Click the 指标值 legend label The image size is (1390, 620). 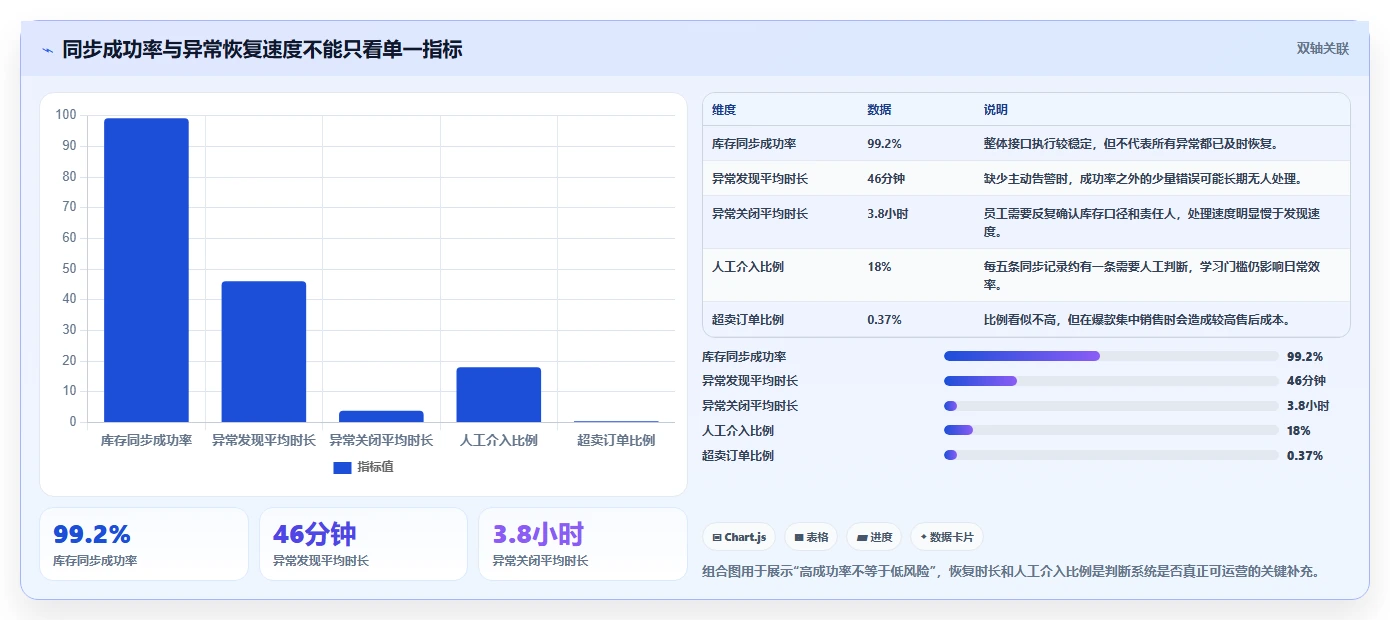[x=375, y=467]
